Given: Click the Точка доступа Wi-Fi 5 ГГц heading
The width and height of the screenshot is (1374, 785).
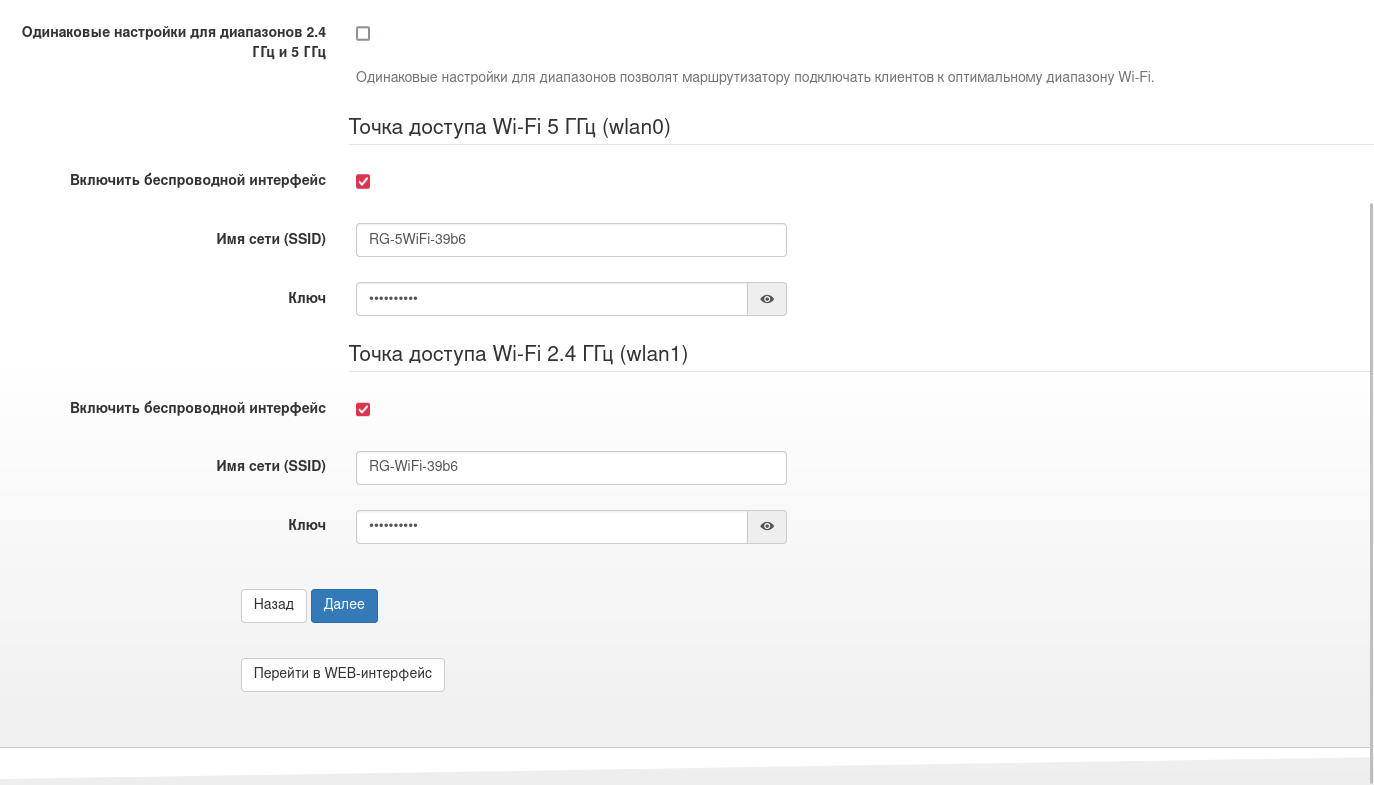Looking at the screenshot, I should click(509, 127).
